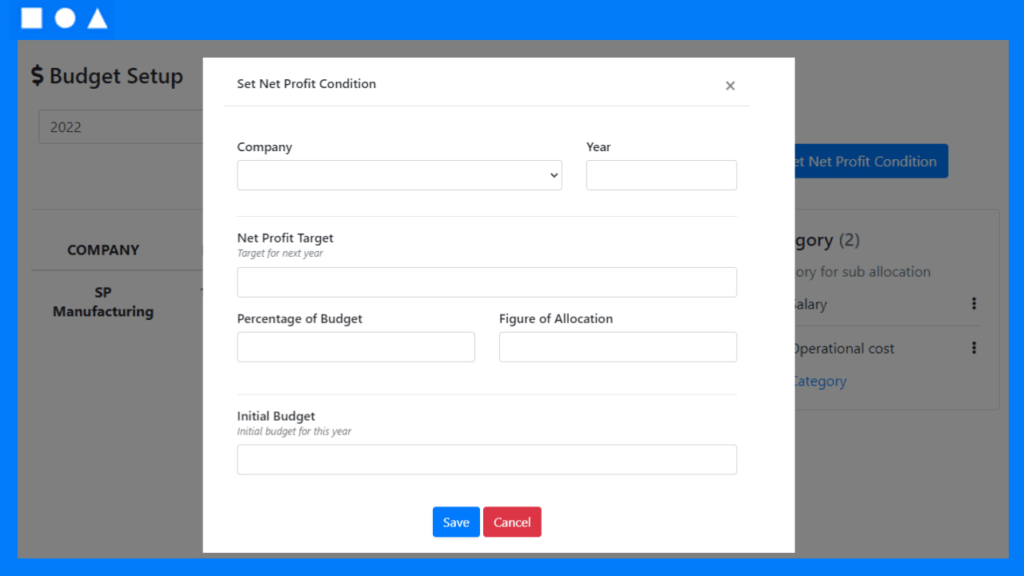Screen dimensions: 1024x576
Task: Click the white triangle icon in top bar
Action: pyautogui.click(x=97, y=18)
